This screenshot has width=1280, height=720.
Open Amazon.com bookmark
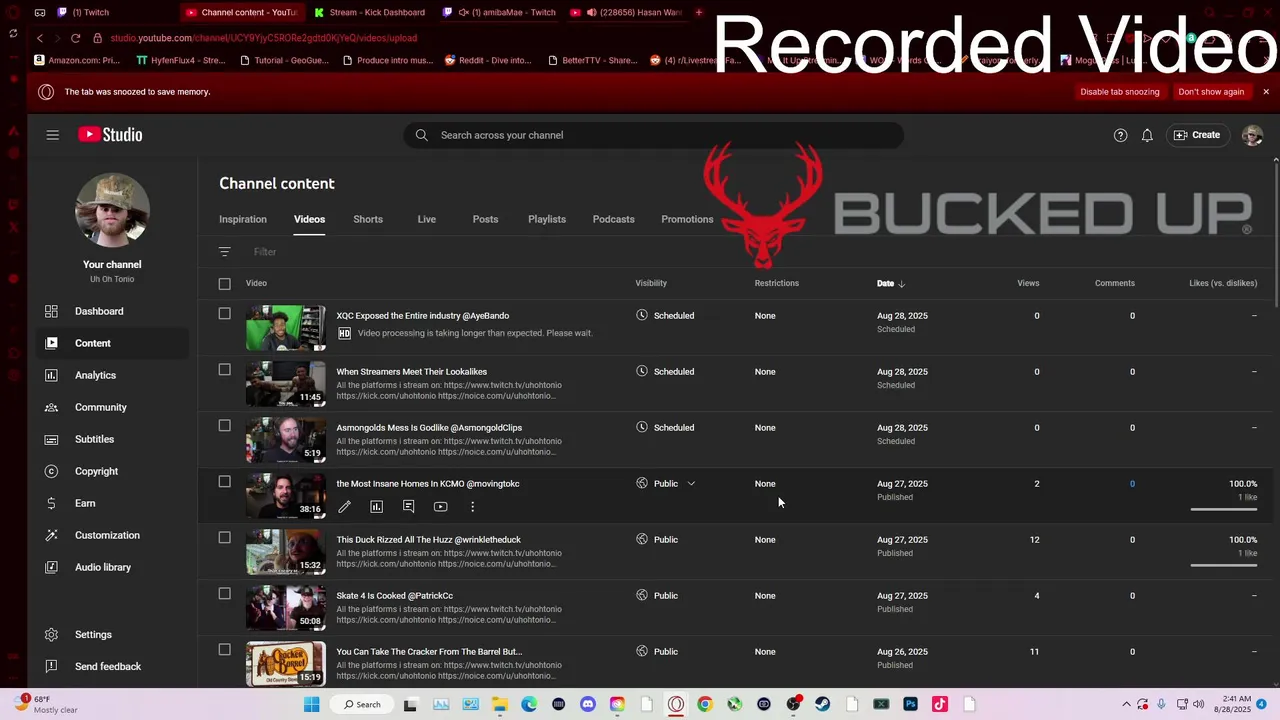pos(77,60)
